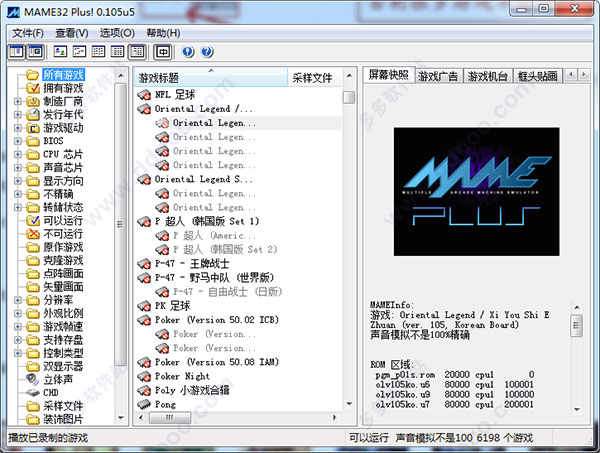Select the 可以运行 checkmark folder icon
The width and height of the screenshot is (600, 453).
[33, 220]
